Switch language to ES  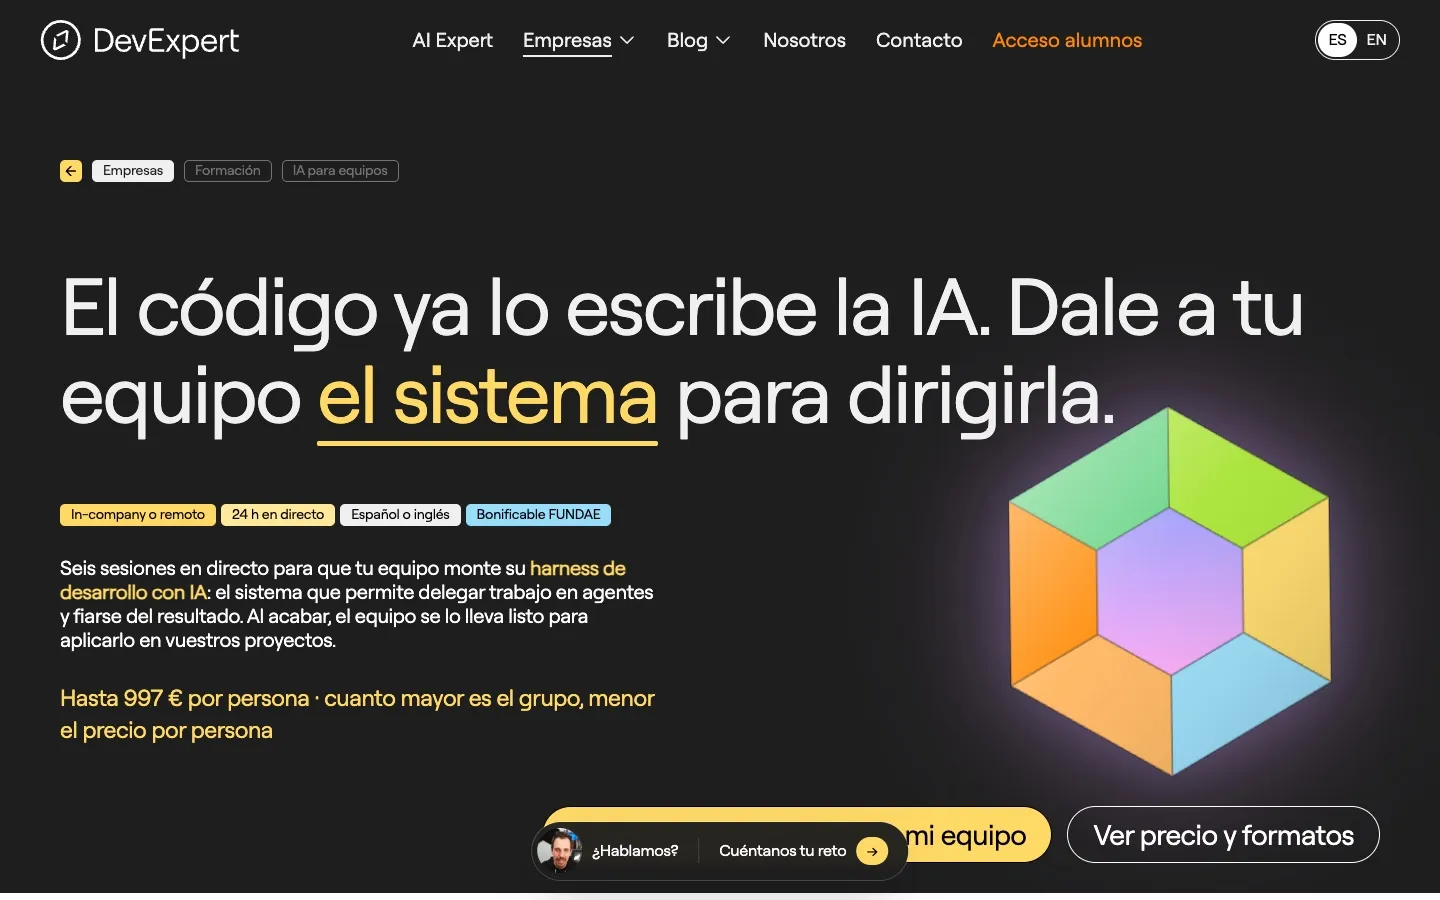(x=1338, y=40)
